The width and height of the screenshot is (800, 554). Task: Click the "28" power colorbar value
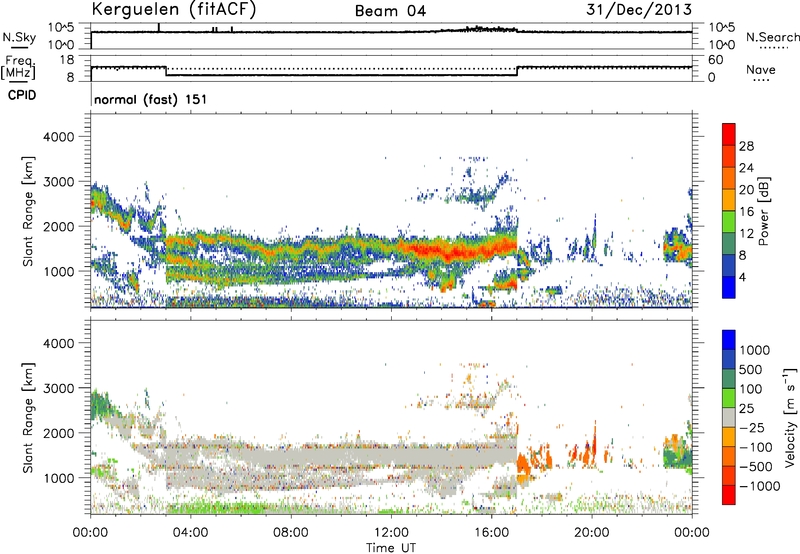click(746, 146)
